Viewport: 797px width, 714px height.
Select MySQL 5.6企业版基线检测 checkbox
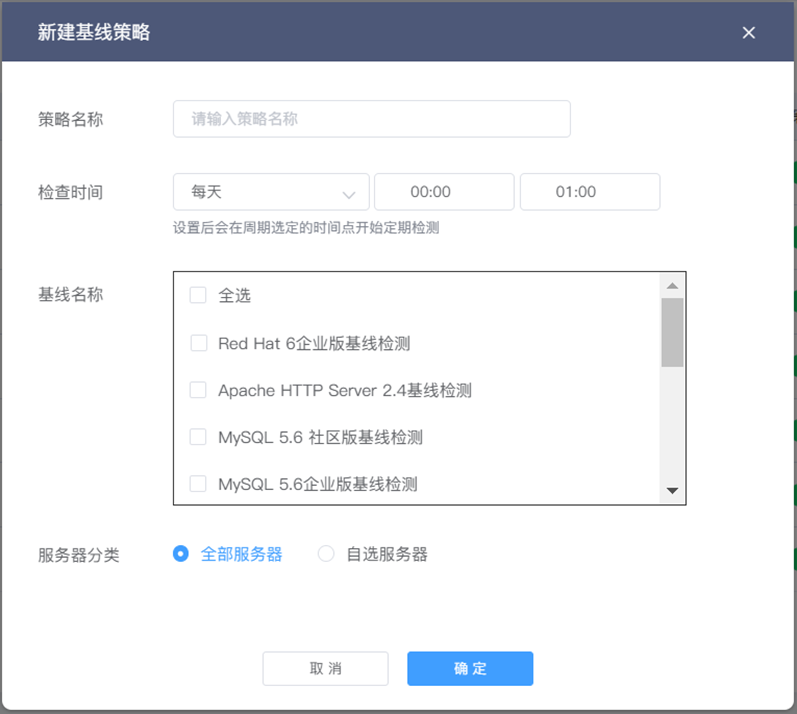pyautogui.click(x=198, y=483)
